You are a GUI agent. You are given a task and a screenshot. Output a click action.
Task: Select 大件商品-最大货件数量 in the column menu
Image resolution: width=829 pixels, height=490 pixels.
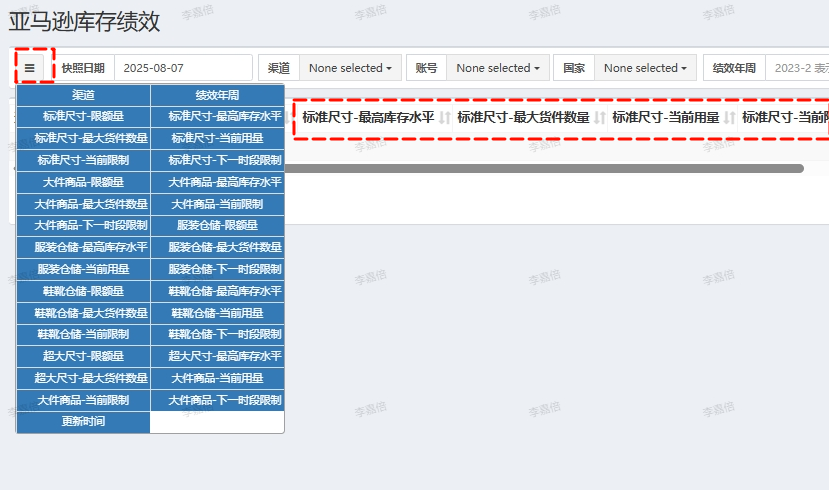click(84, 204)
